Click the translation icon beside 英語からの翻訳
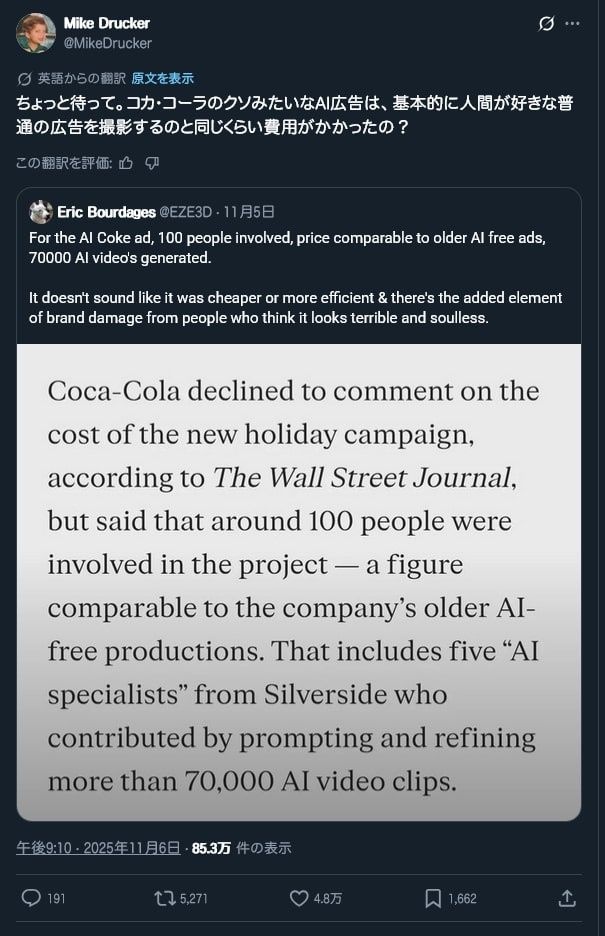The width and height of the screenshot is (605, 936). pos(25,78)
